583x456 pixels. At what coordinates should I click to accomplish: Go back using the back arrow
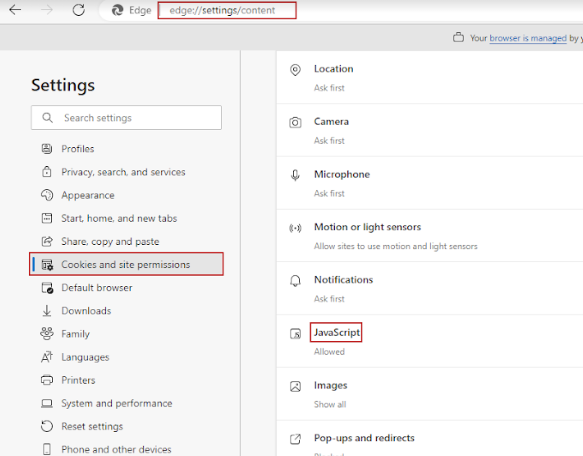[15, 10]
